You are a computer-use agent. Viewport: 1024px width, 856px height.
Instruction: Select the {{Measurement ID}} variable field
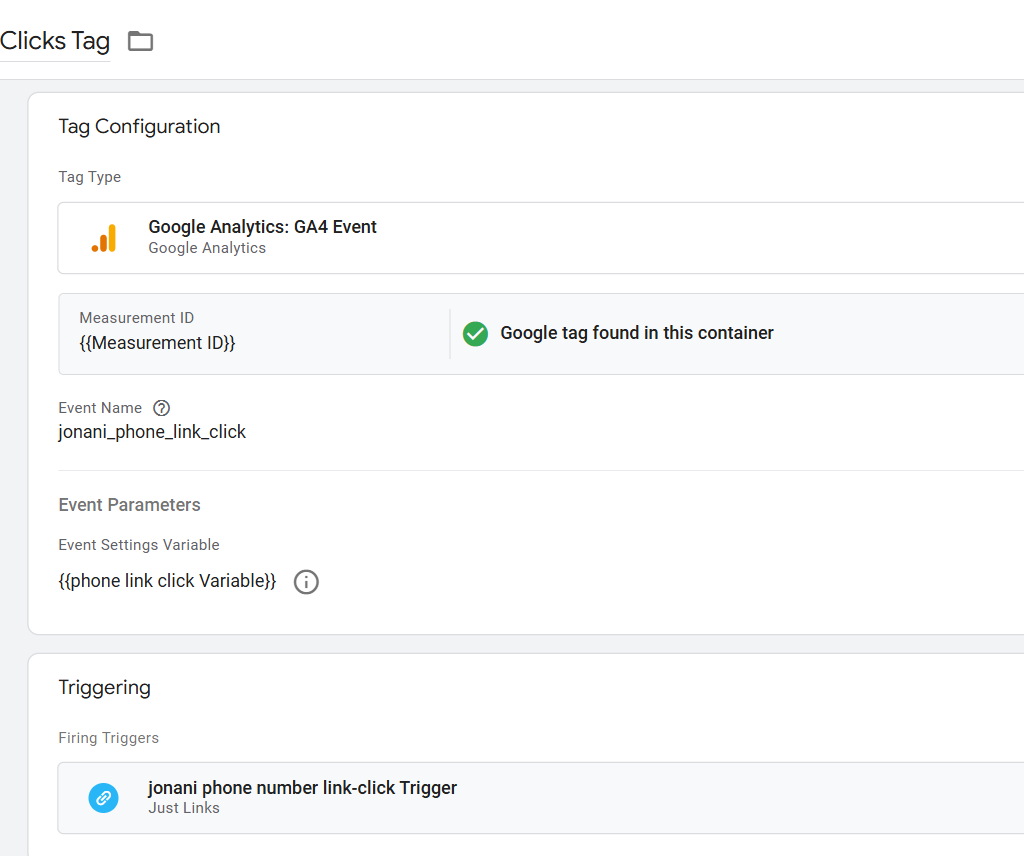157,342
